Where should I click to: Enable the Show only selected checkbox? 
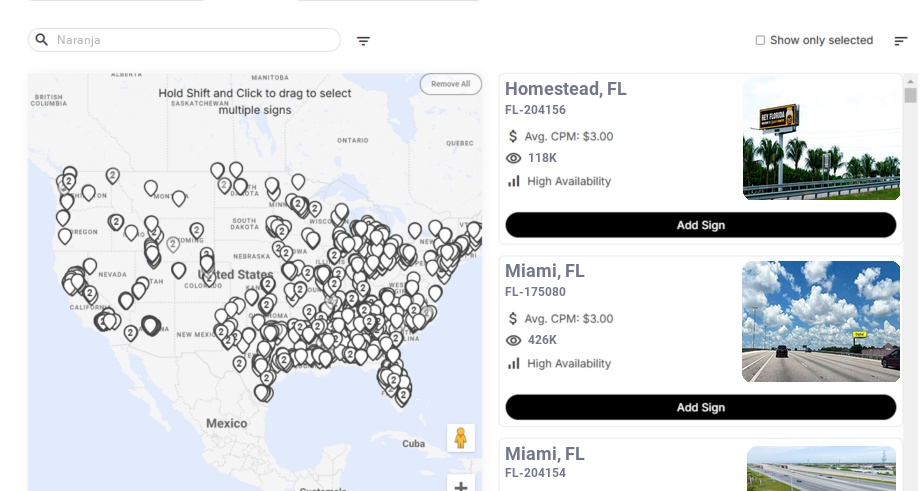pos(760,41)
